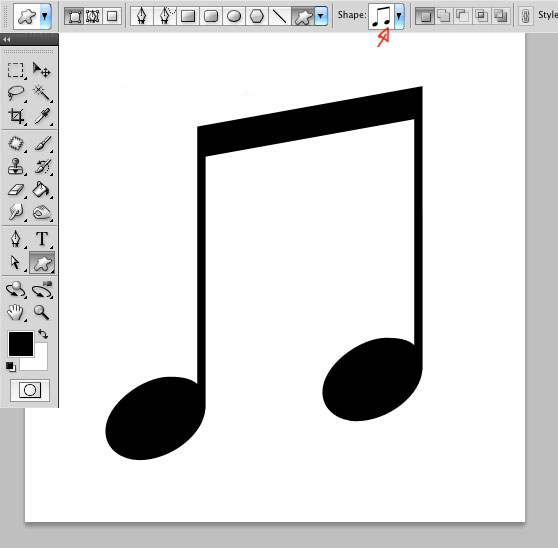Image resolution: width=558 pixels, height=548 pixels.
Task: Select the Crop tool
Action: tap(16, 116)
